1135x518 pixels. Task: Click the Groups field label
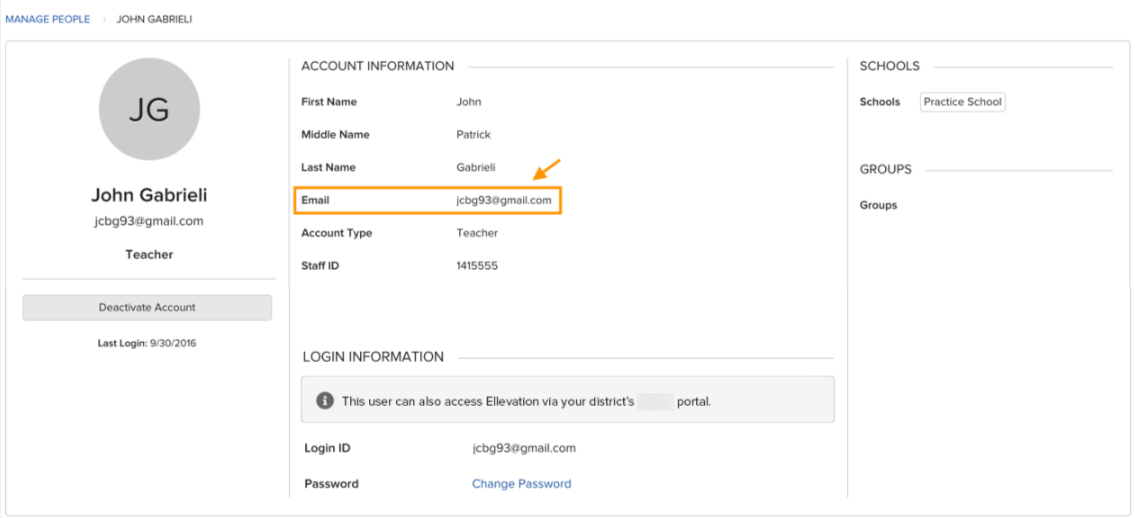pos(878,205)
